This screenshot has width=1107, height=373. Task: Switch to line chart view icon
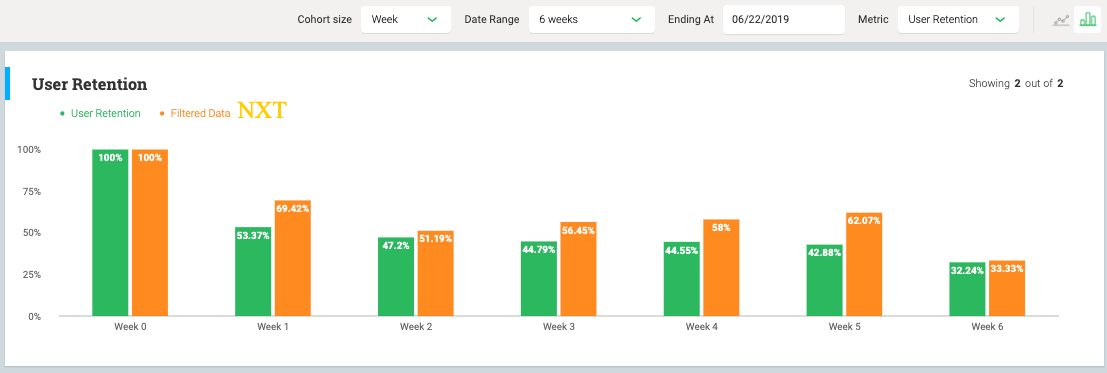pyautogui.click(x=1060, y=20)
